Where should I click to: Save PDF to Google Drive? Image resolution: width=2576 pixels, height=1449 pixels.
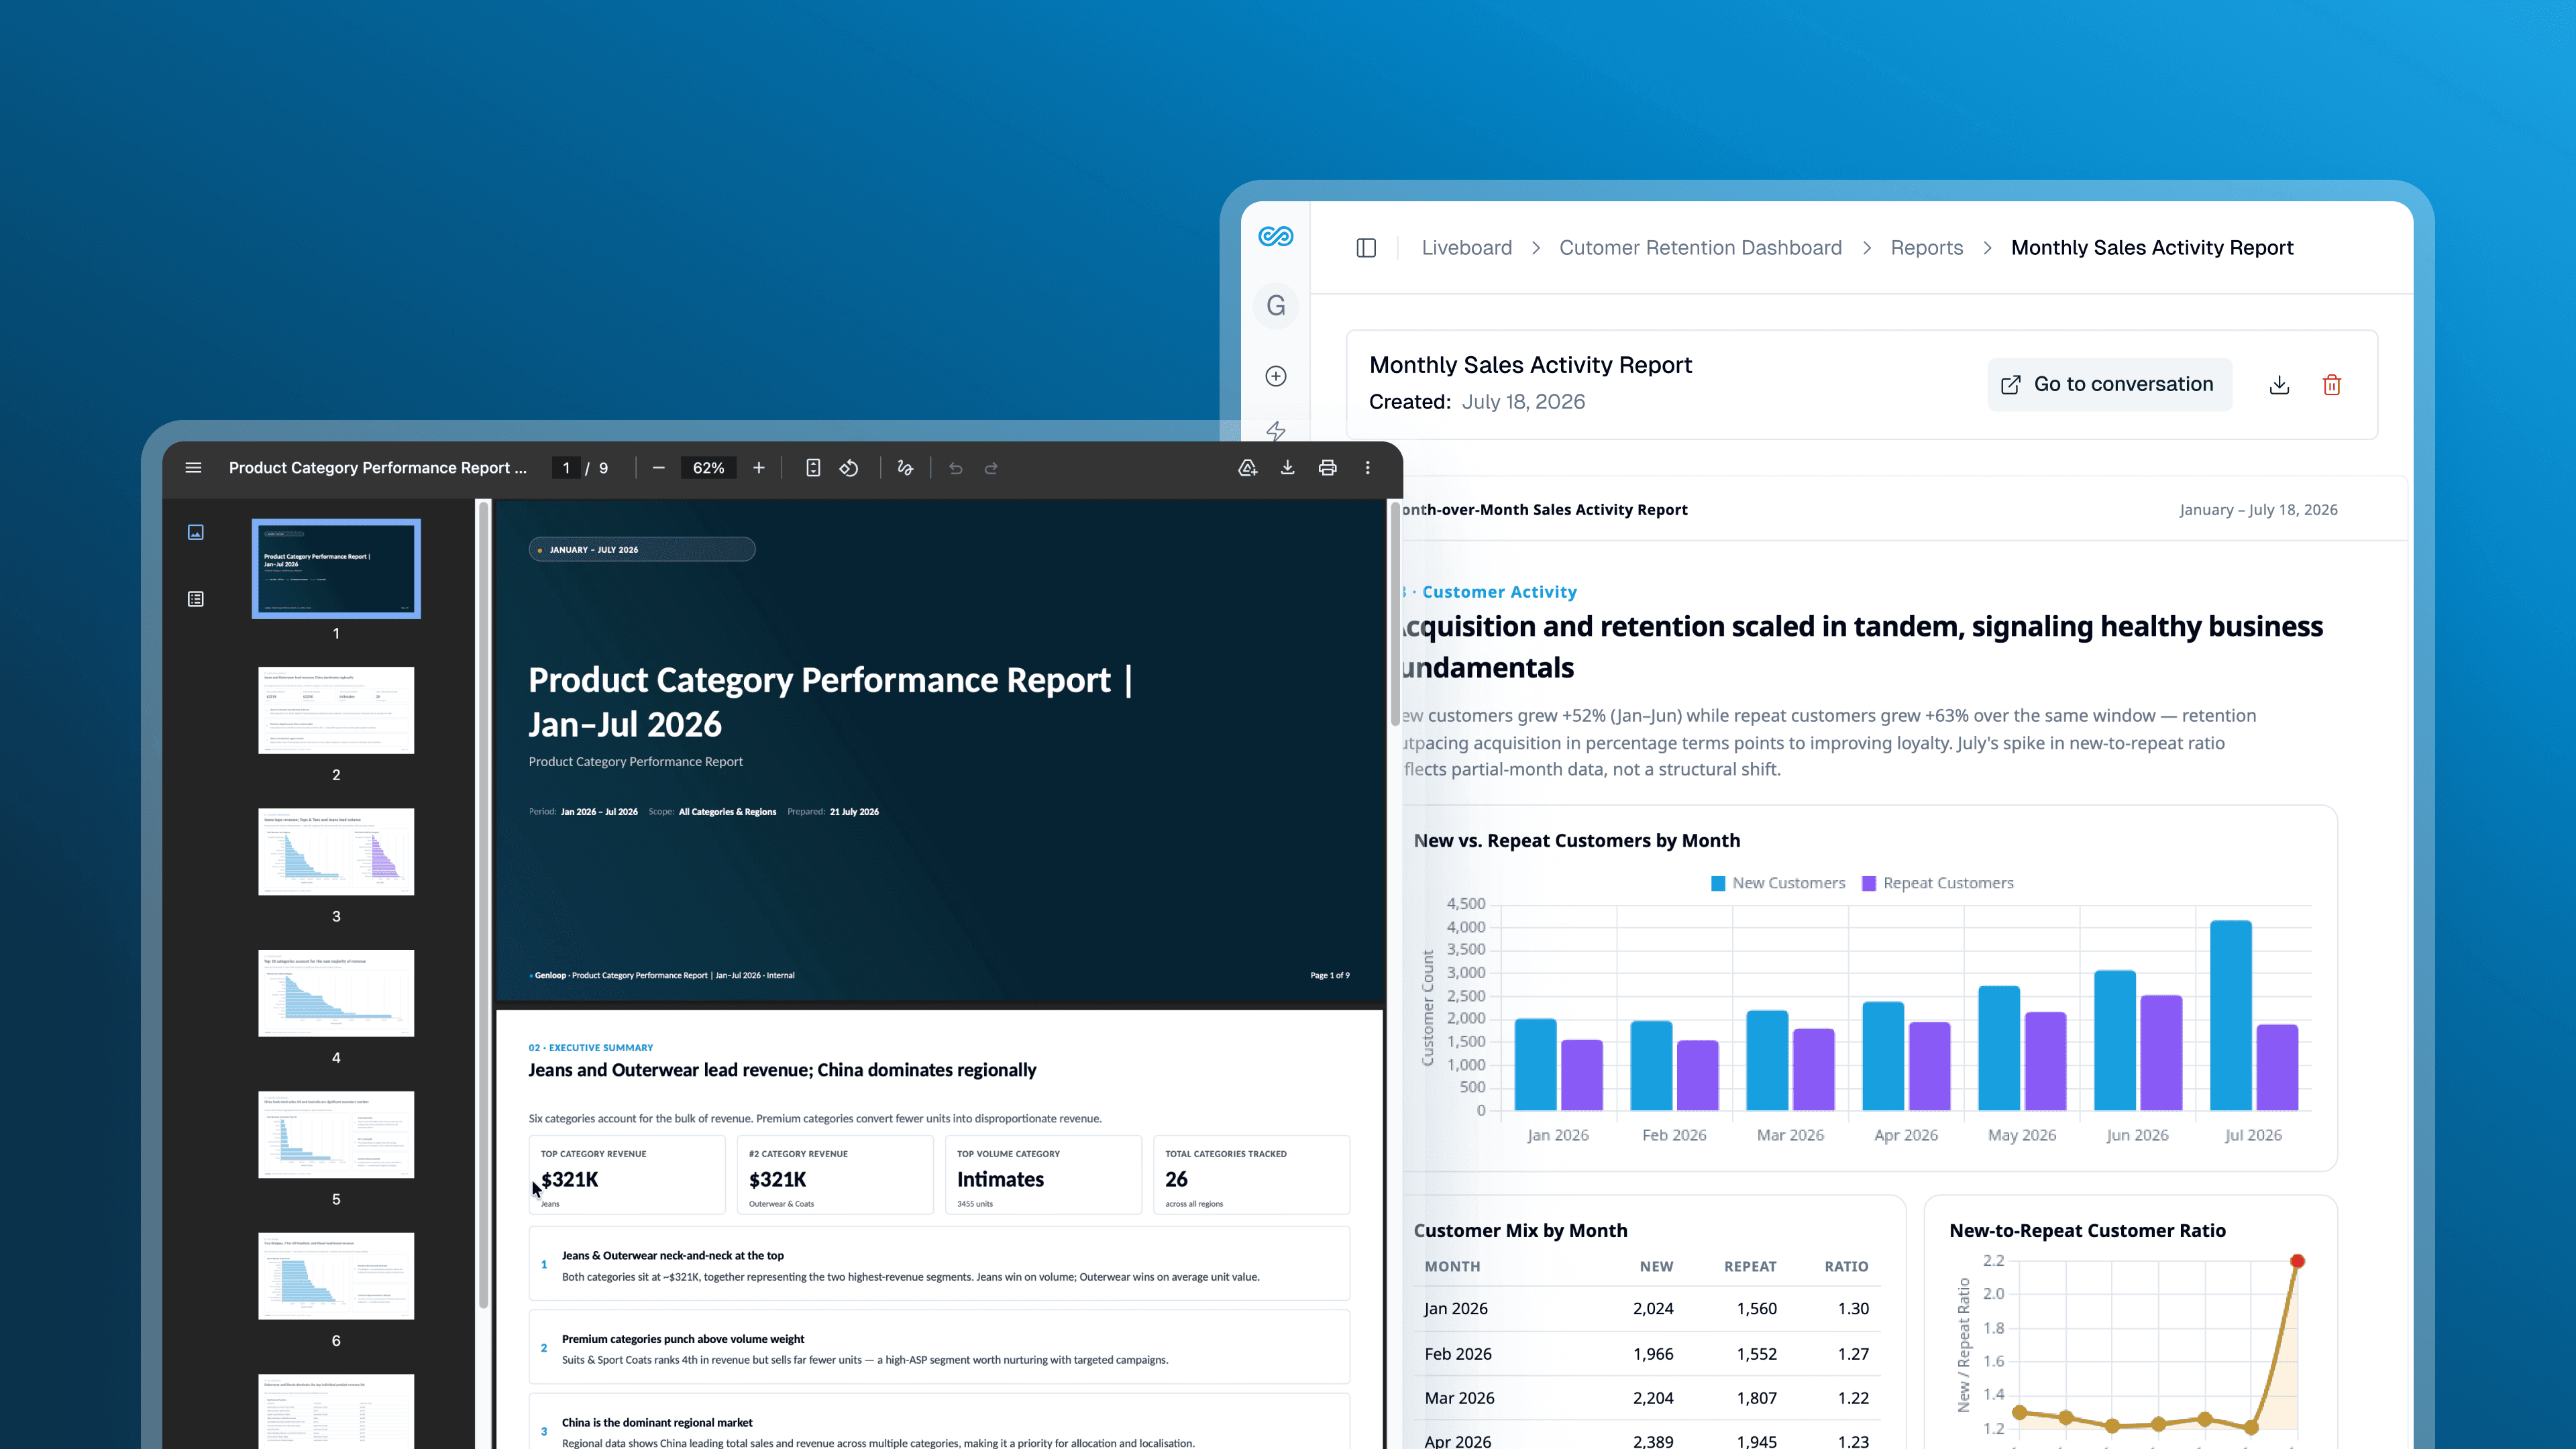click(x=1247, y=468)
